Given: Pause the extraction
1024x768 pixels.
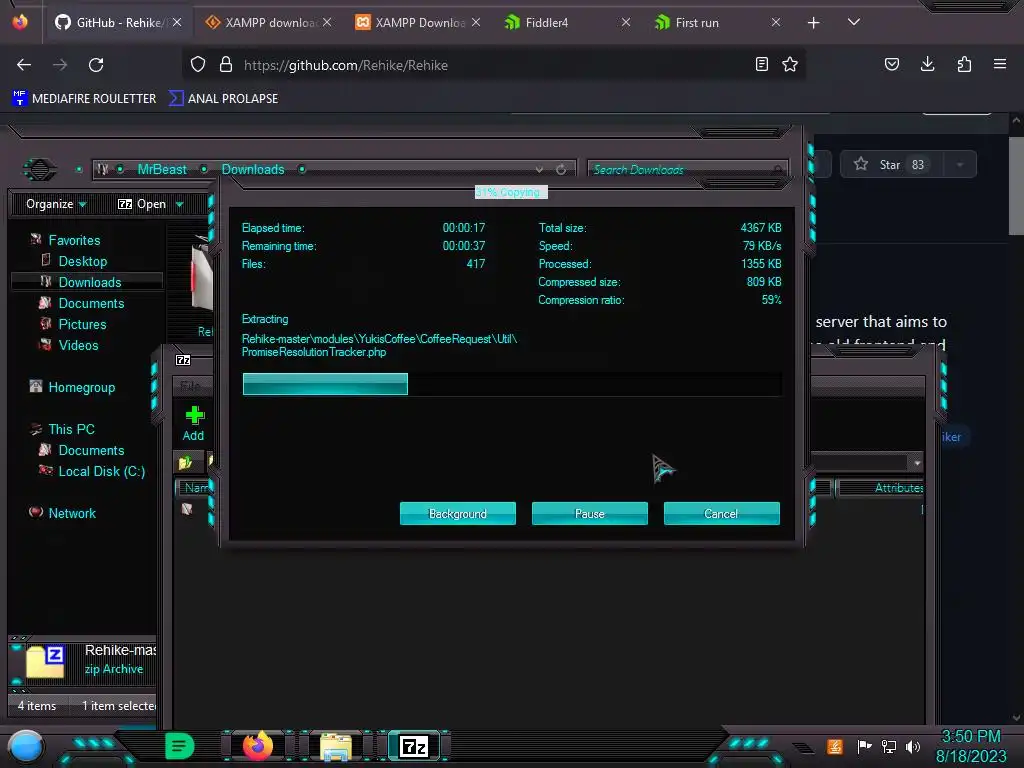Looking at the screenshot, I should 589,513.
